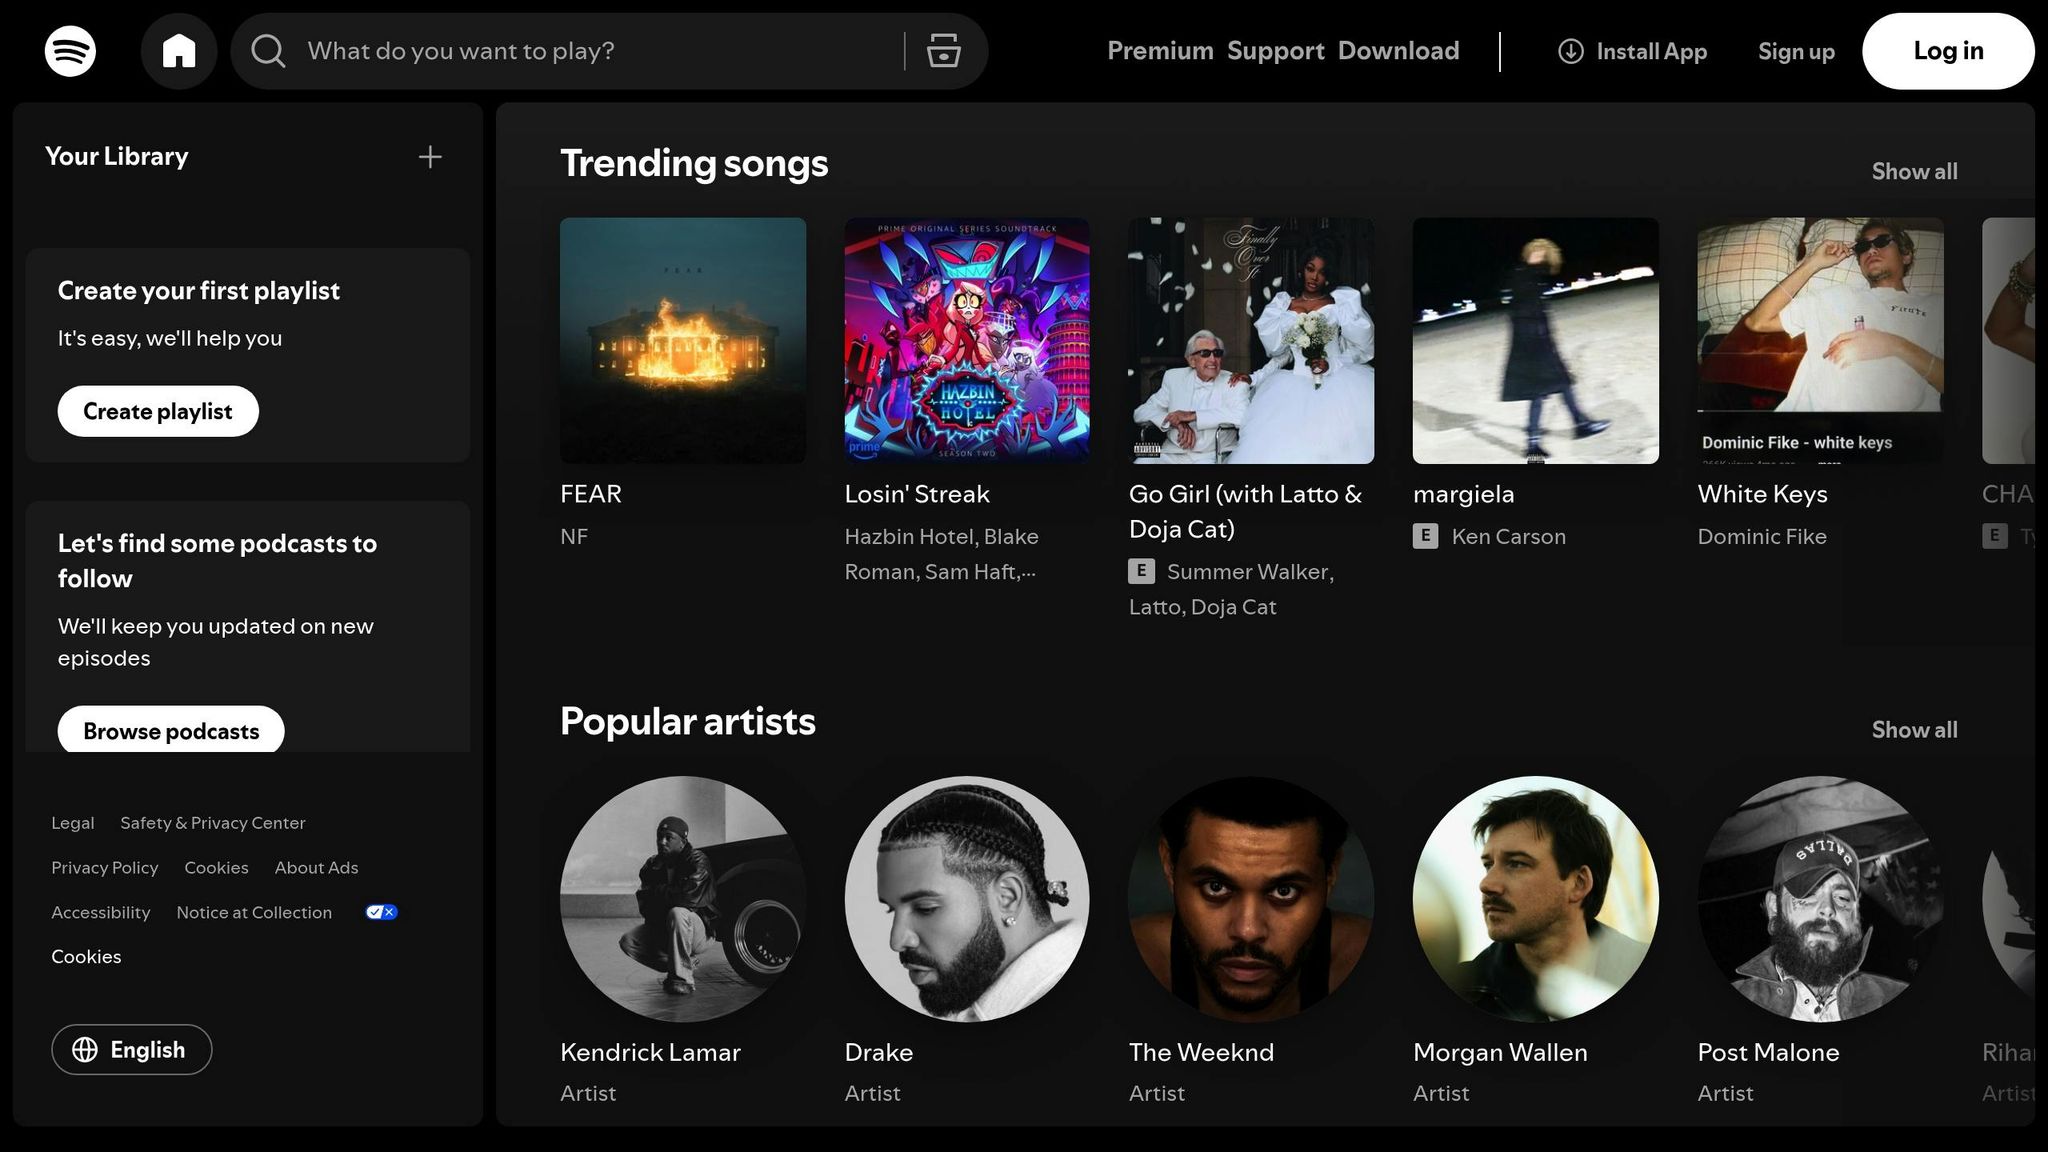Viewport: 2048px width, 1152px height.
Task: Click the Morgan Wallen name text
Action: tap(1500, 1052)
